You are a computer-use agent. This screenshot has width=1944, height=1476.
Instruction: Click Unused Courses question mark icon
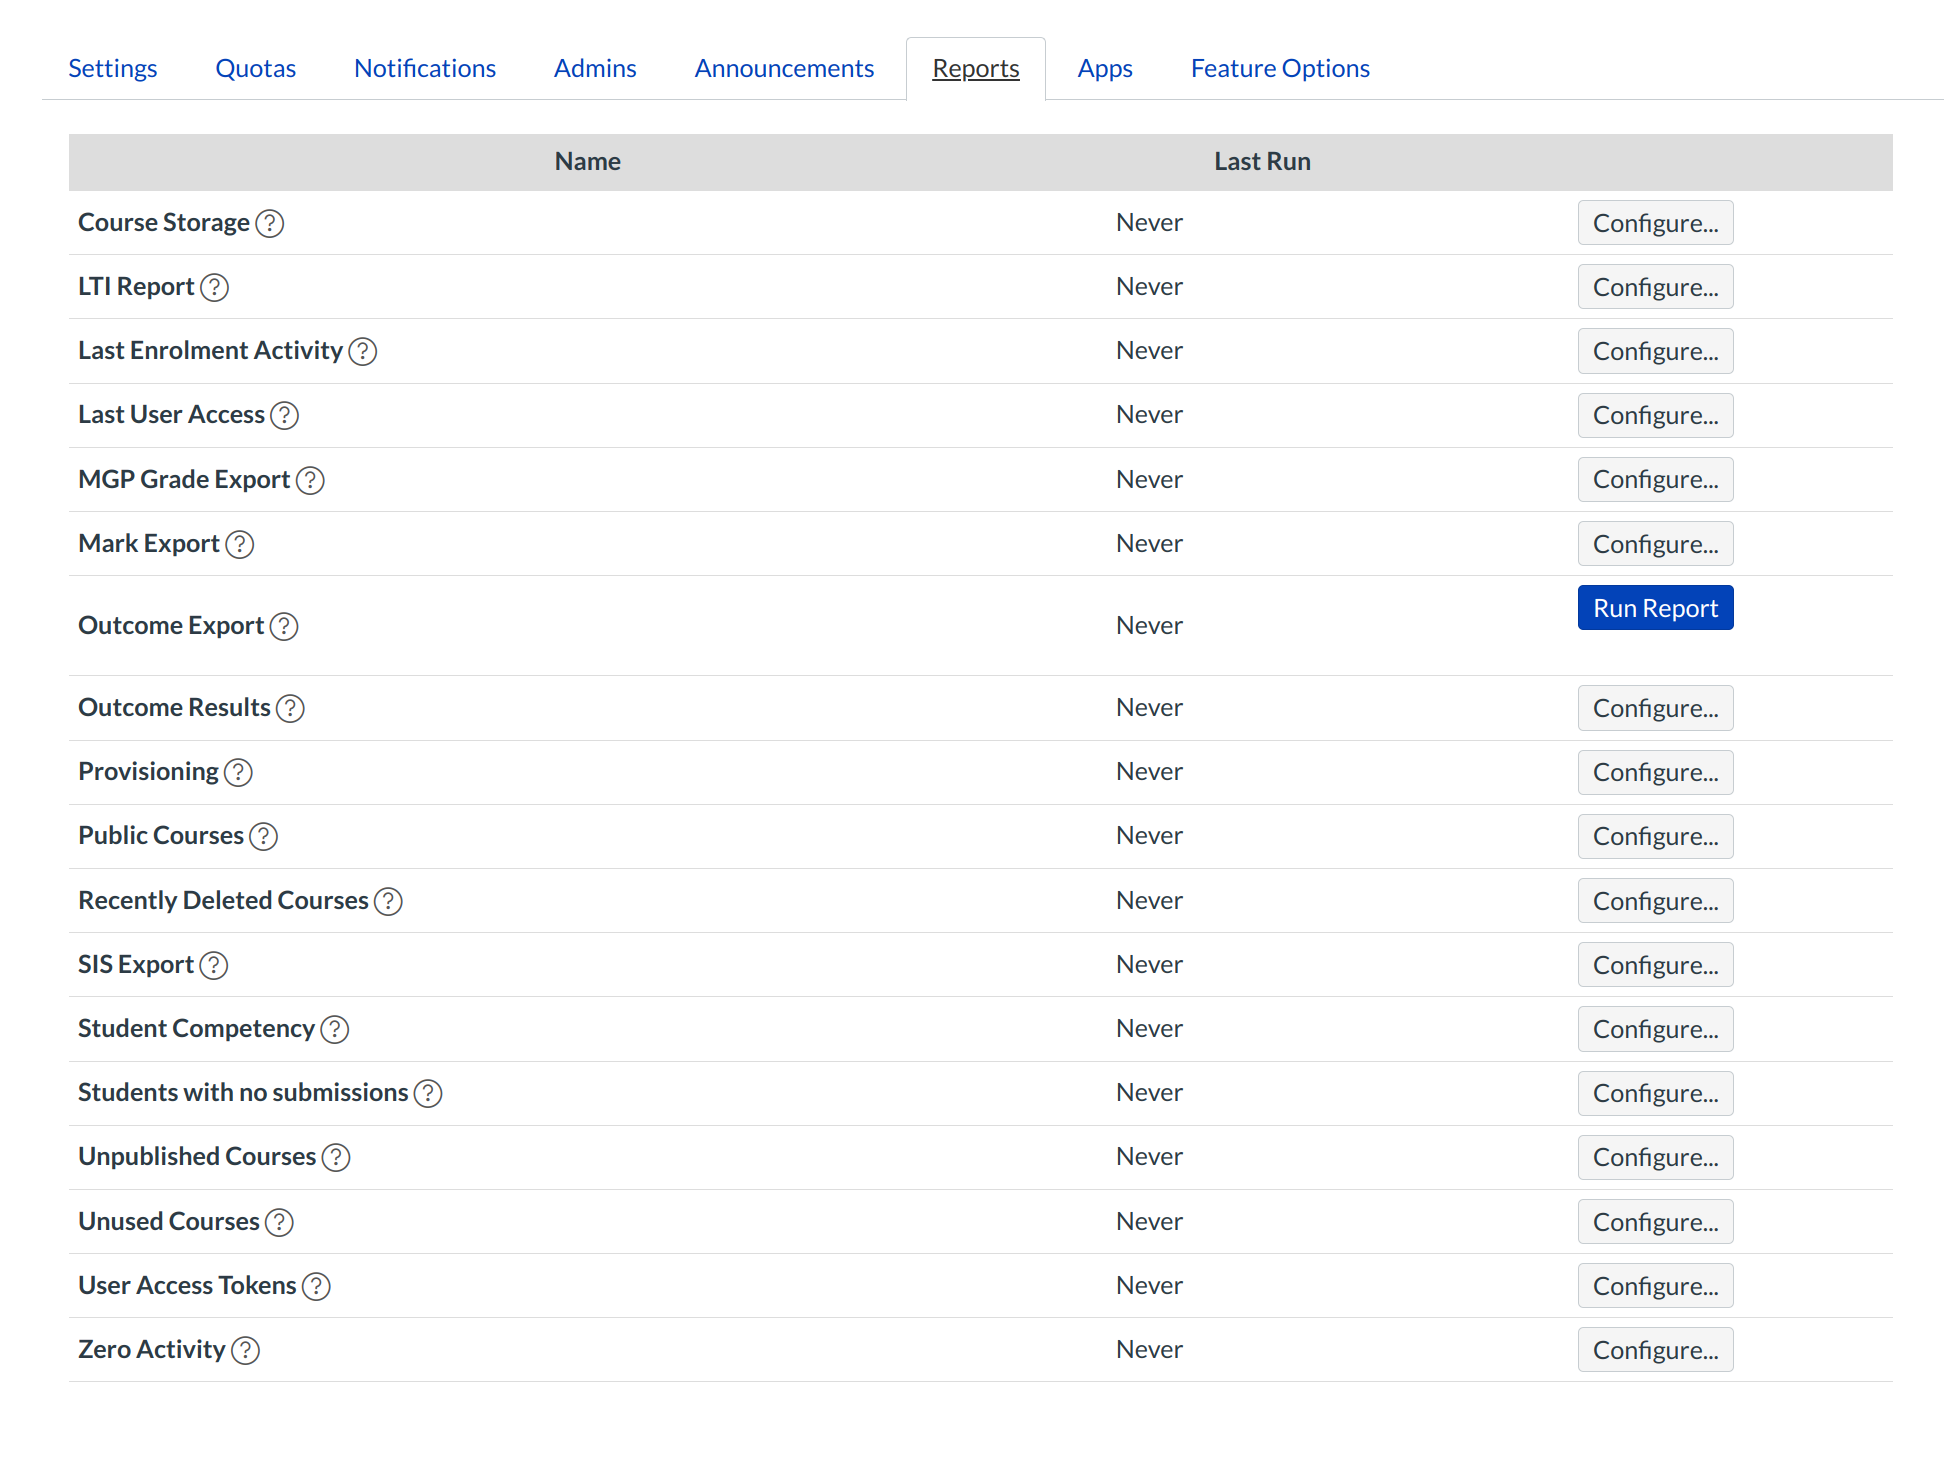279,1223
